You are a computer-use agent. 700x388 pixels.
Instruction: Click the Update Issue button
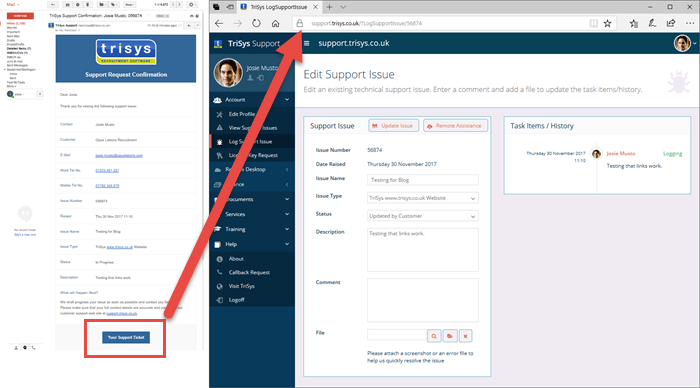coord(393,126)
